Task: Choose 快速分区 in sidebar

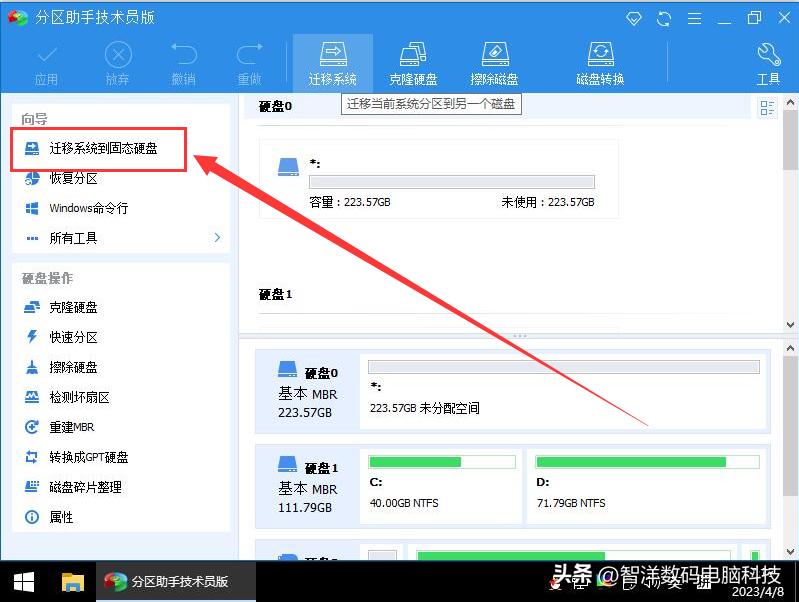Action: click(x=73, y=337)
